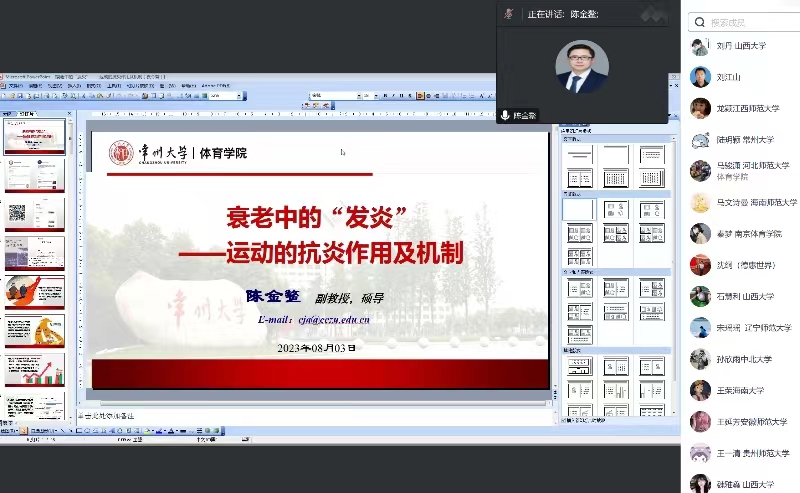
Task: Switch to the 大纲 (Outline) tab
Action: coord(7,114)
